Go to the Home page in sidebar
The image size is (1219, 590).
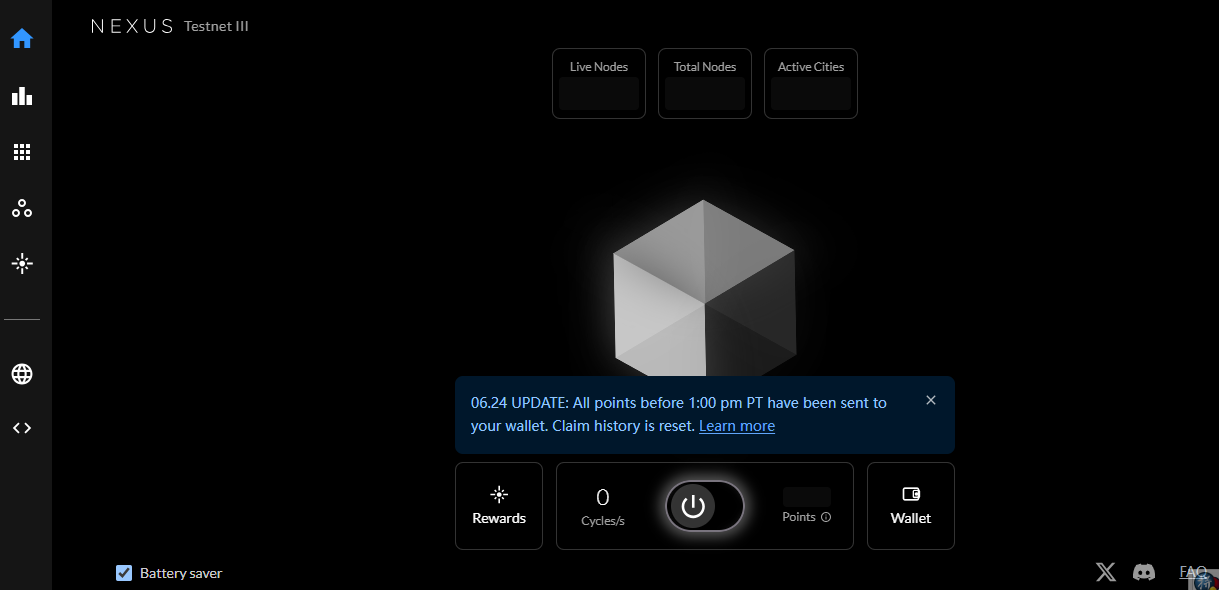pyautogui.click(x=22, y=39)
